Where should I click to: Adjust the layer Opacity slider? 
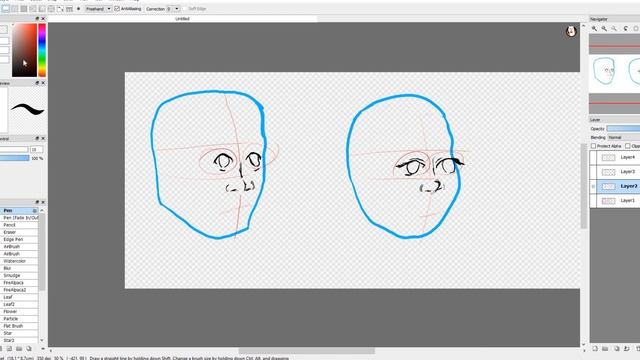coord(623,129)
